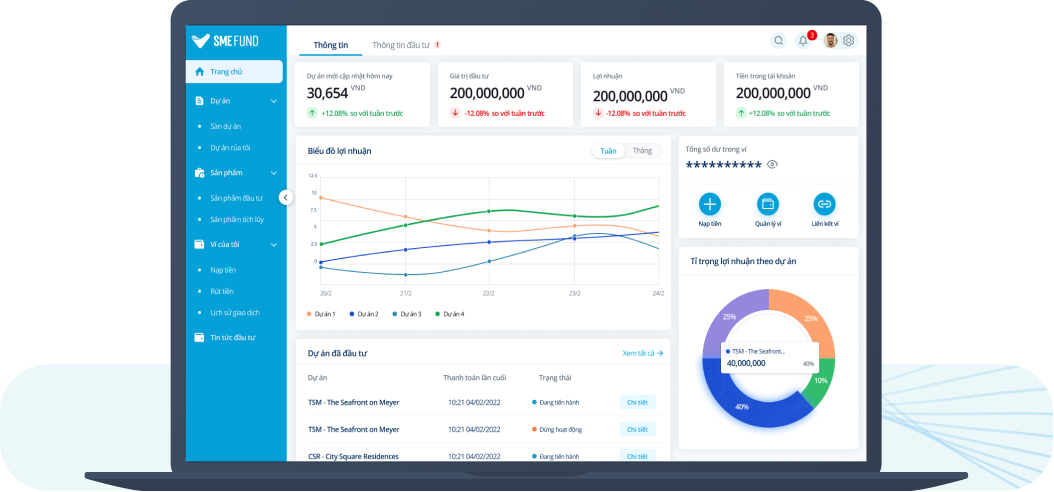Screen dimensions: 1054x492
Task: Collapse the Dự án sidebar section
Action: click(273, 101)
